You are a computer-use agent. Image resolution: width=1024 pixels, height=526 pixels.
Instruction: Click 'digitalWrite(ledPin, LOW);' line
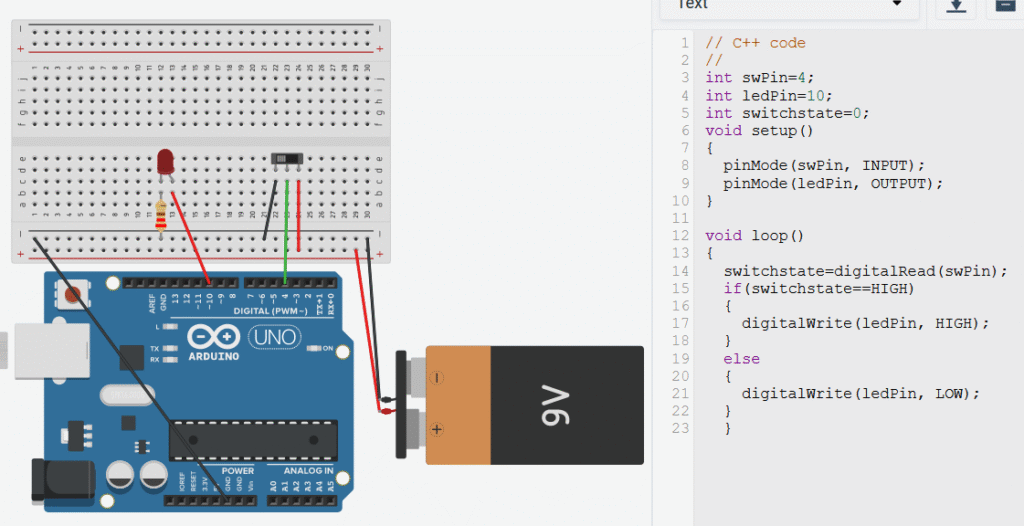point(861,393)
